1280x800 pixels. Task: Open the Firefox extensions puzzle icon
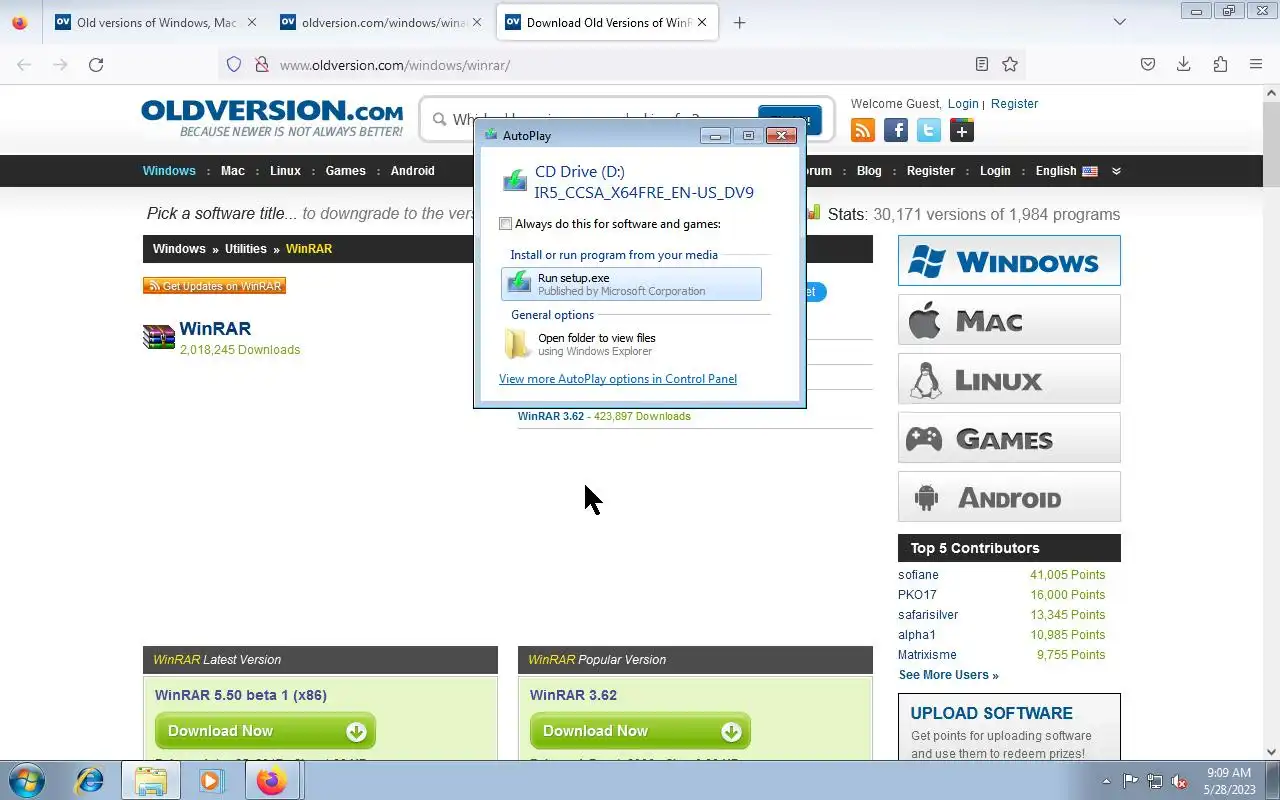pyautogui.click(x=1220, y=64)
